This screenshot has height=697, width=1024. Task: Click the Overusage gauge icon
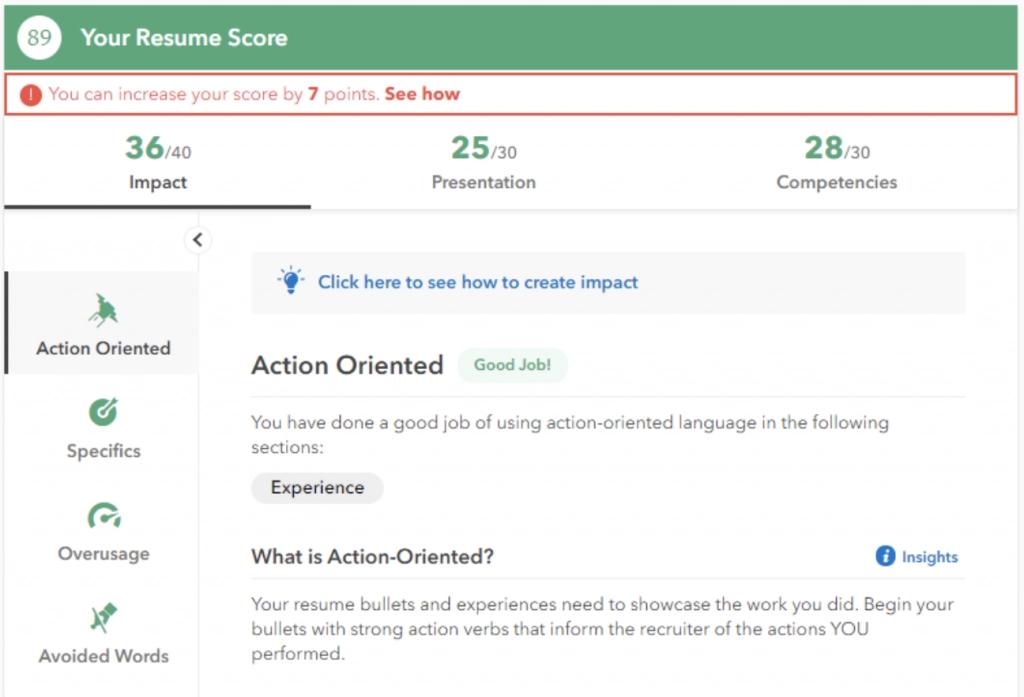103,515
